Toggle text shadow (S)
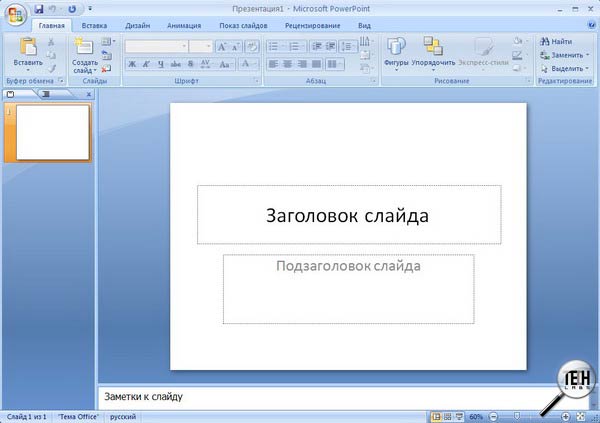600x423 pixels. (x=190, y=64)
